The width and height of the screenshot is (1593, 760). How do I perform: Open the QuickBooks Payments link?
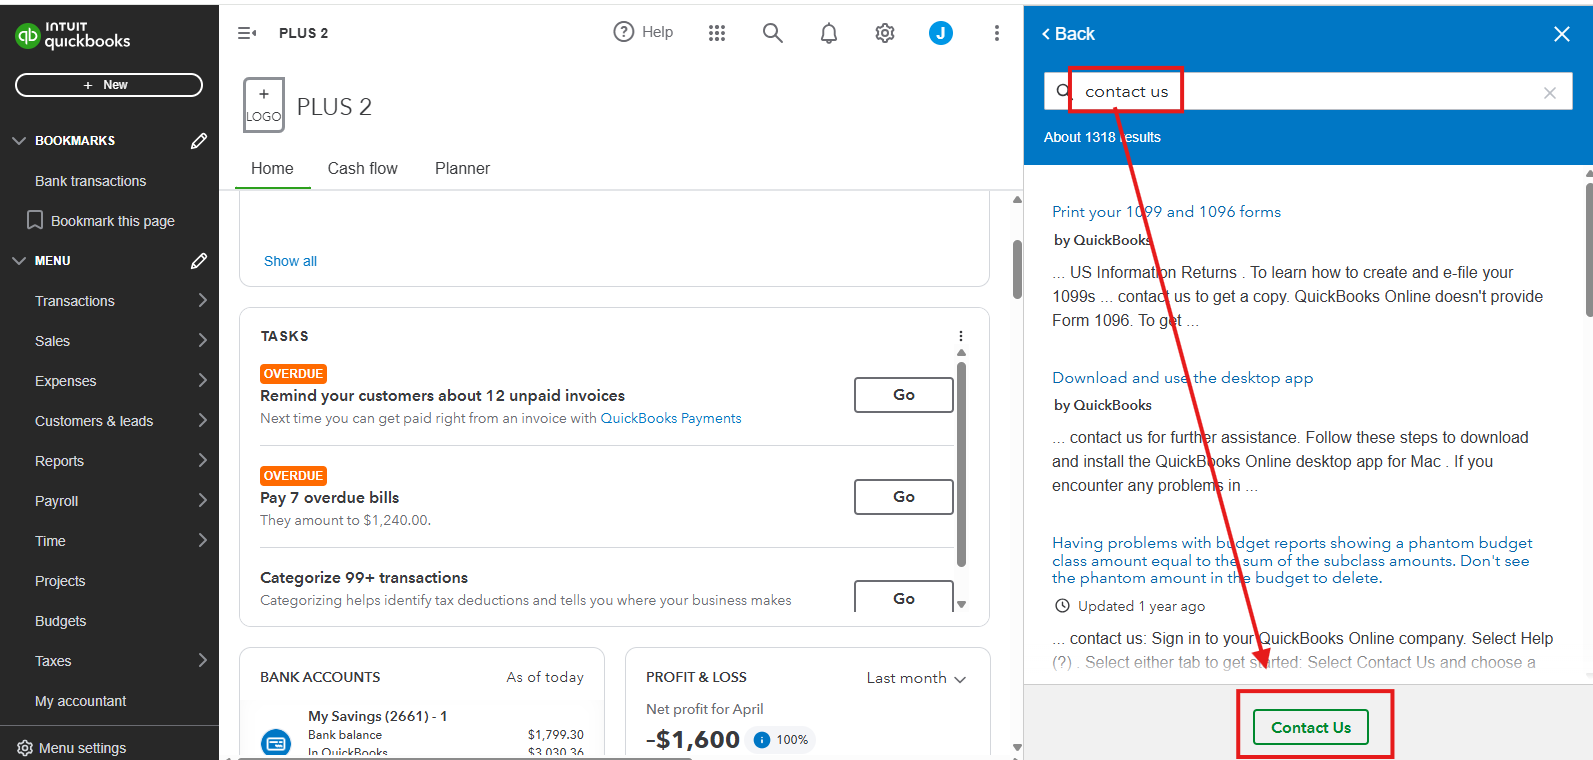point(671,418)
